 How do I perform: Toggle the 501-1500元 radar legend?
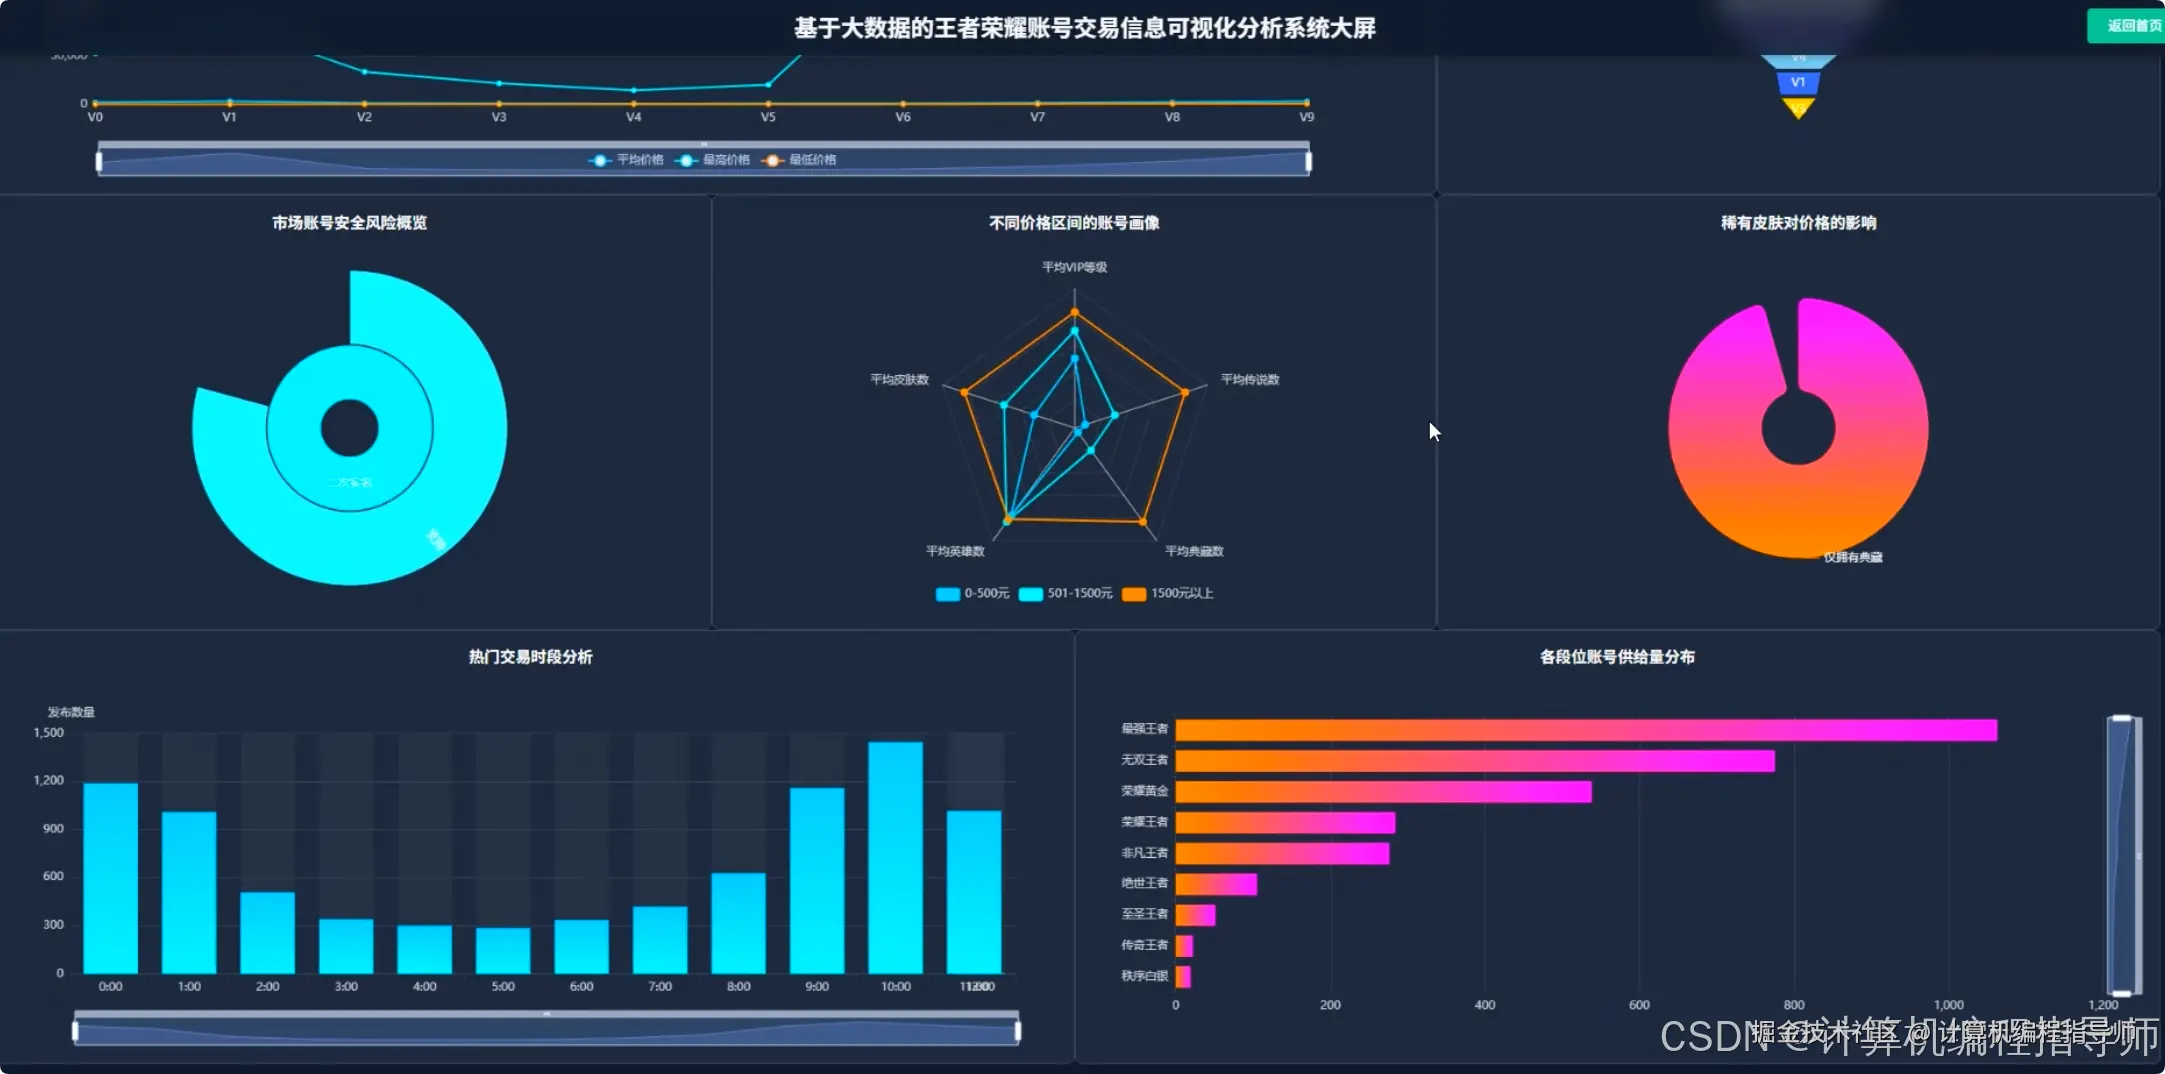point(1066,594)
